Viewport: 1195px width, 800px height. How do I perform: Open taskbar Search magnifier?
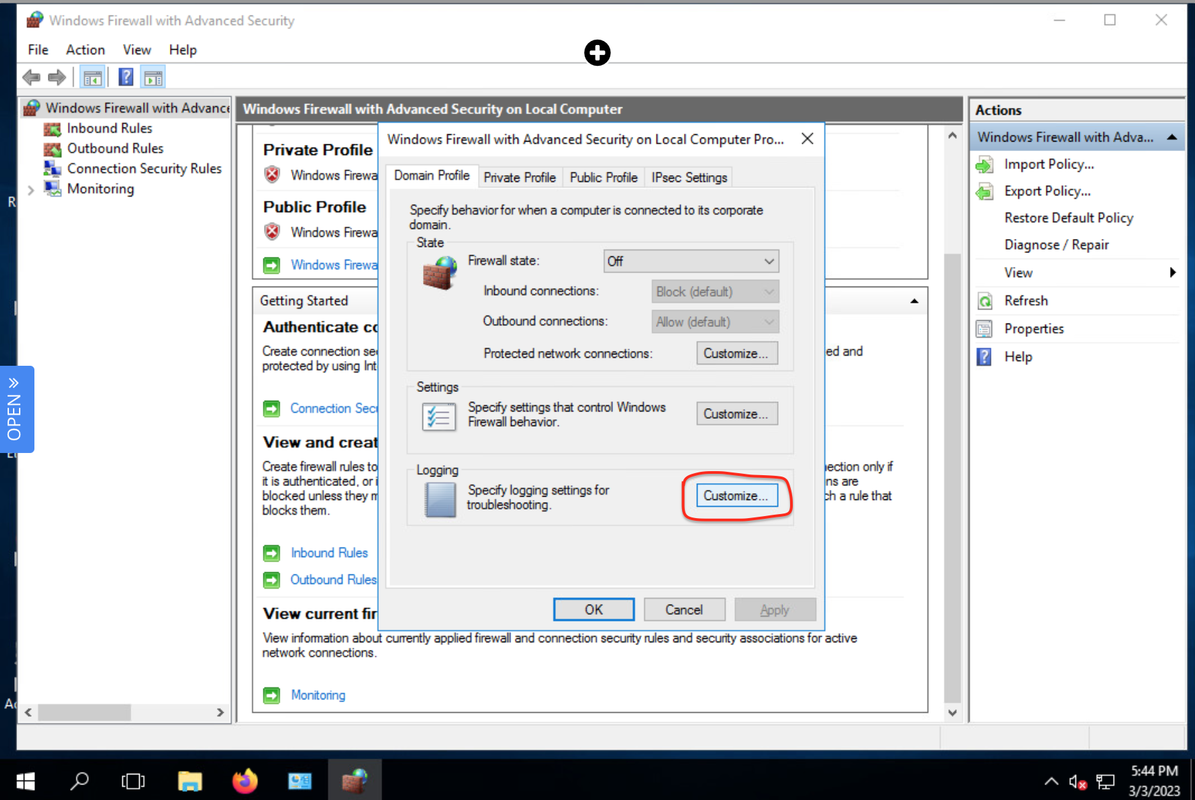79,781
